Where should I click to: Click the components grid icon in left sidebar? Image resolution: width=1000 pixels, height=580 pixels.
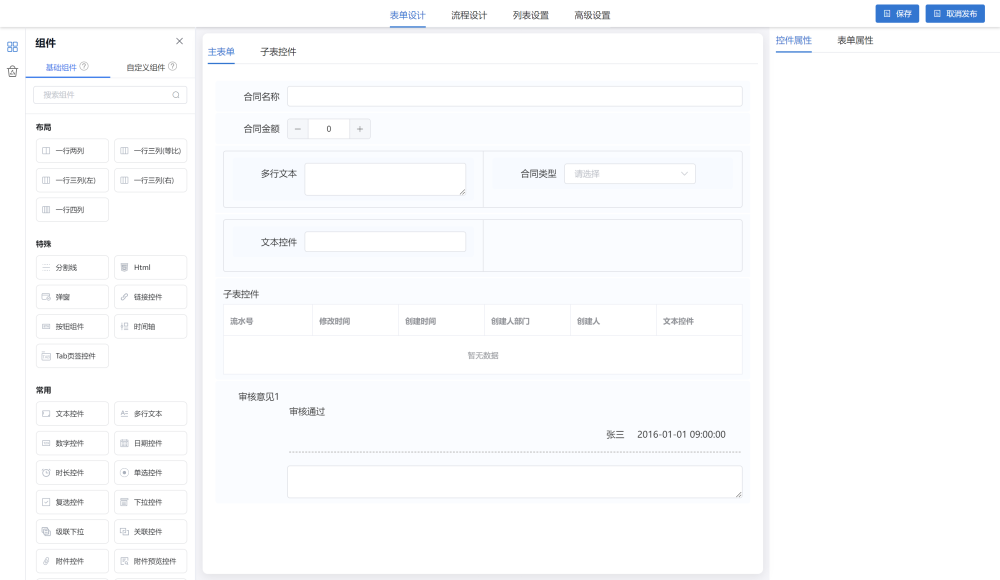point(12,47)
